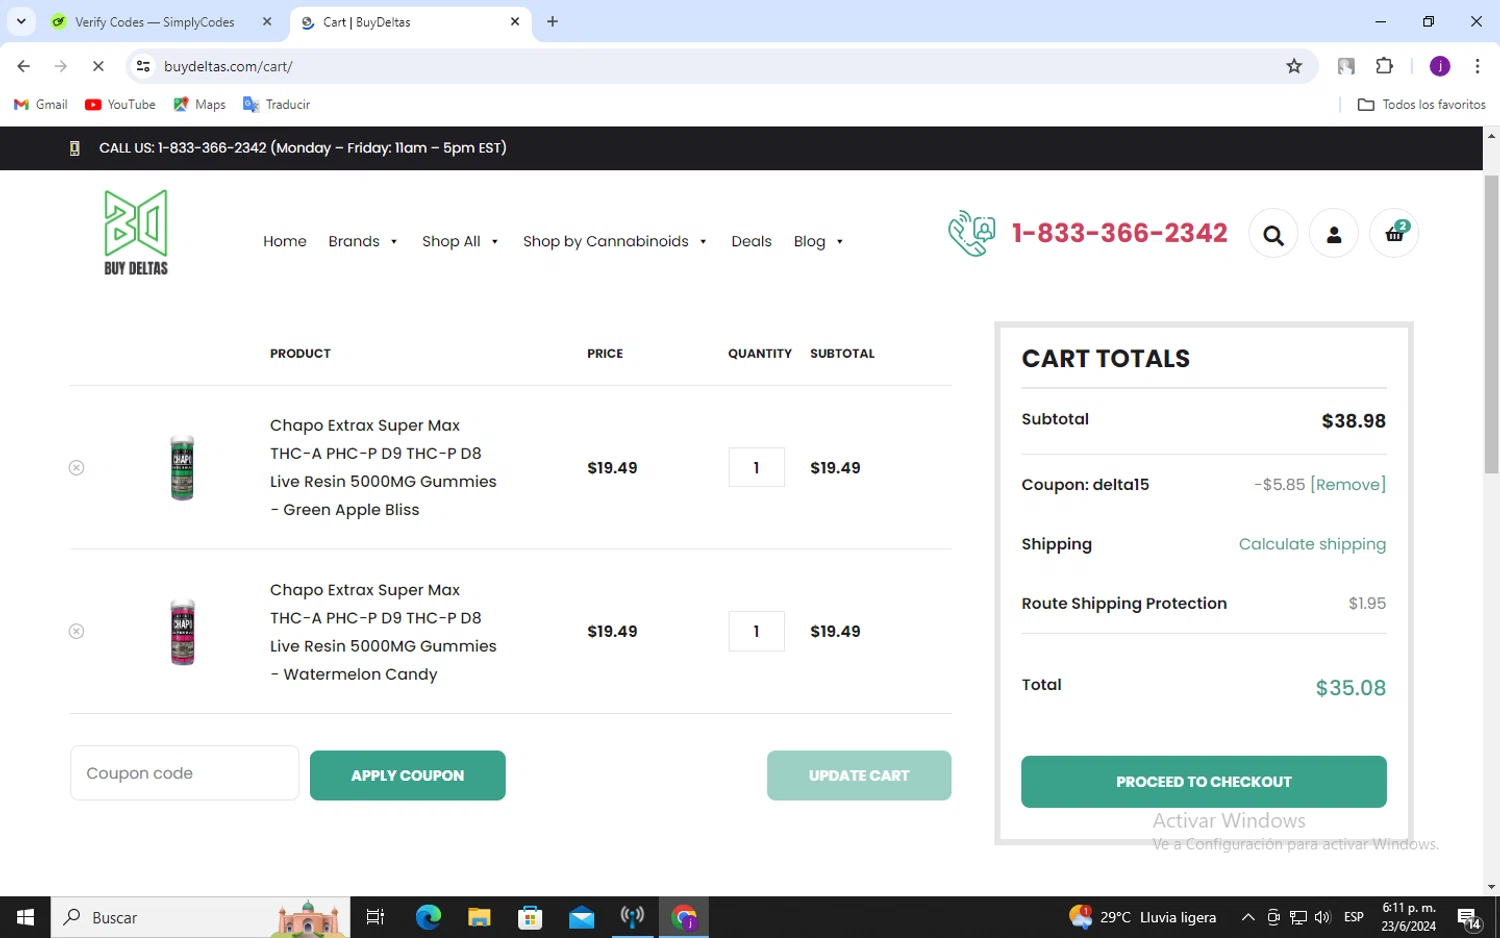Open Watermelon Candy product link
The width and height of the screenshot is (1500, 938).
click(x=383, y=632)
